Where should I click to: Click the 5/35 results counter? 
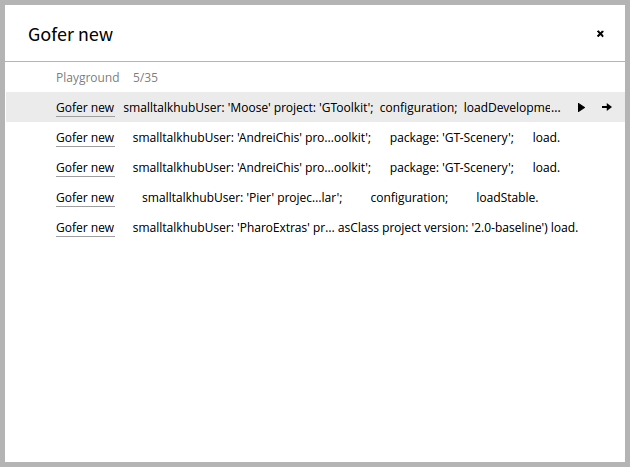pyautogui.click(x=145, y=78)
